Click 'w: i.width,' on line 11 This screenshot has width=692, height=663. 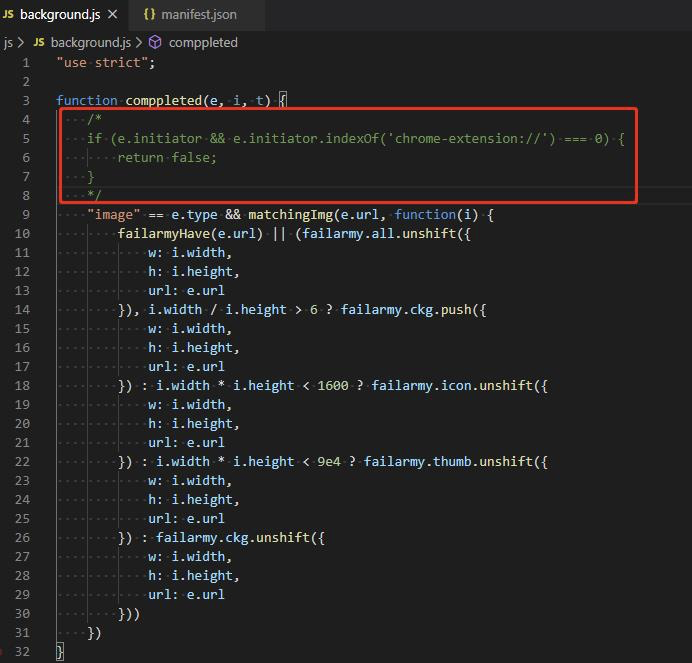pyautogui.click(x=190, y=252)
